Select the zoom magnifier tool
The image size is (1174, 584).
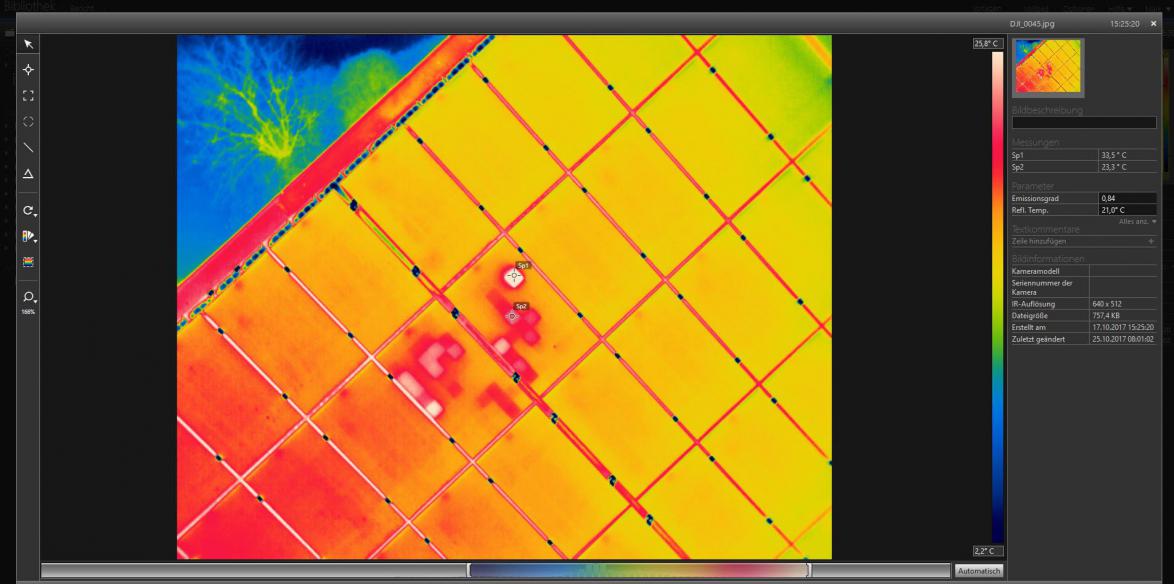click(x=27, y=296)
